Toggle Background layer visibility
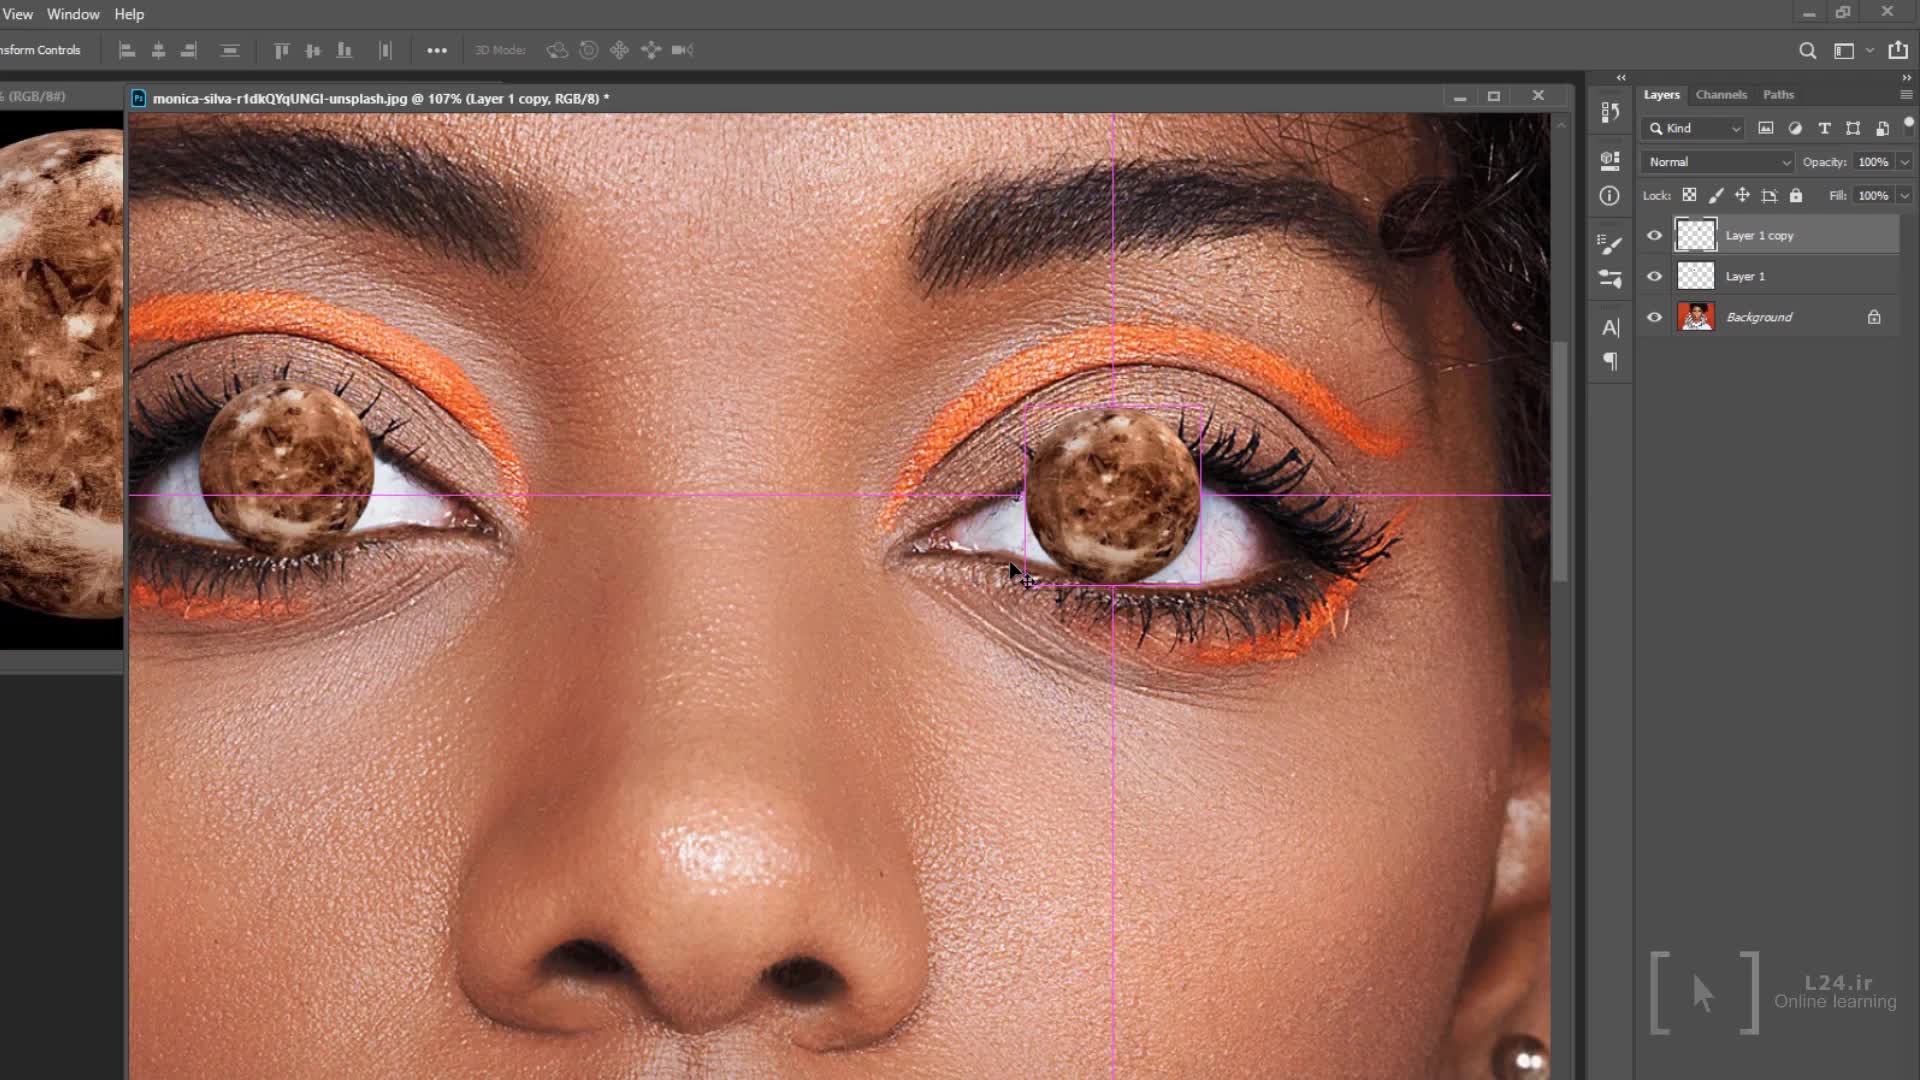This screenshot has height=1080, width=1920. [1654, 317]
